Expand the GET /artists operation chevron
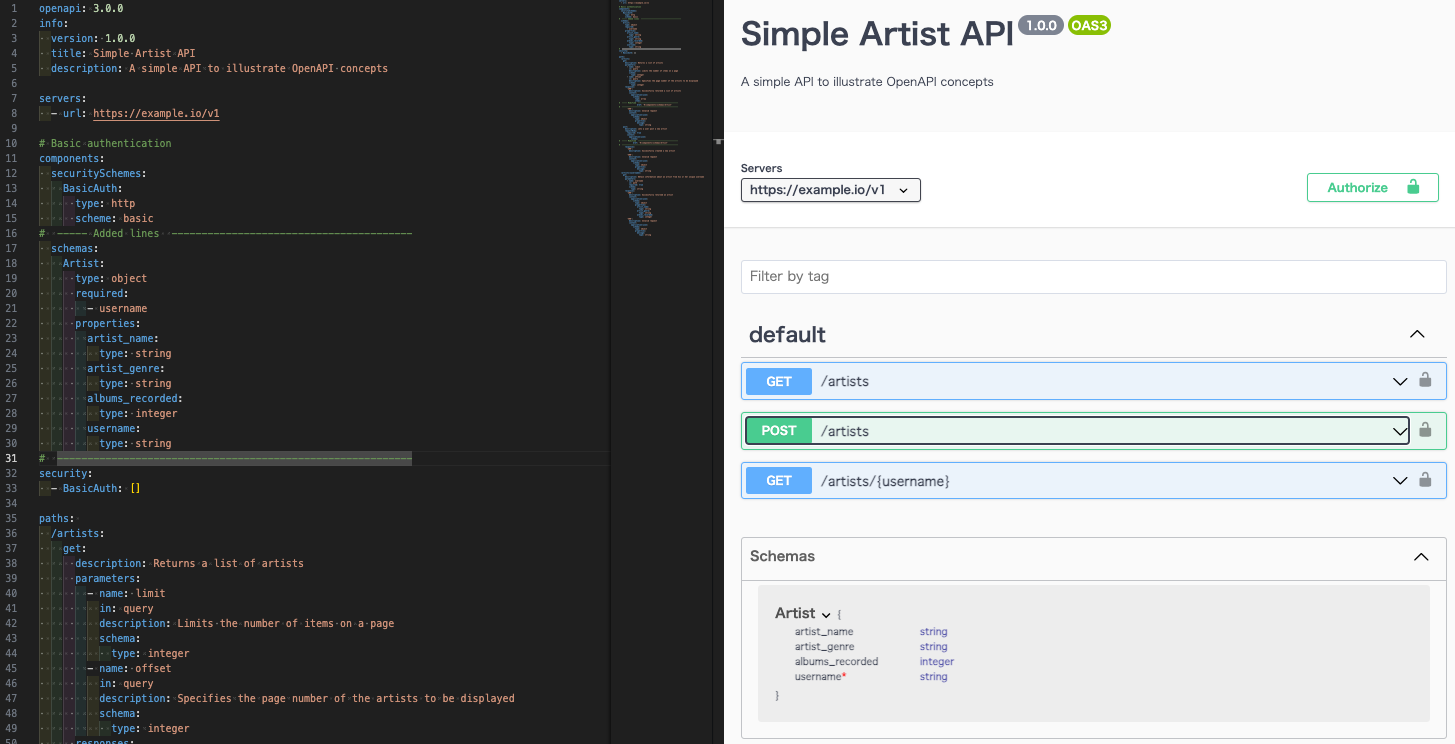Image resolution: width=1455 pixels, height=744 pixels. (x=1400, y=381)
